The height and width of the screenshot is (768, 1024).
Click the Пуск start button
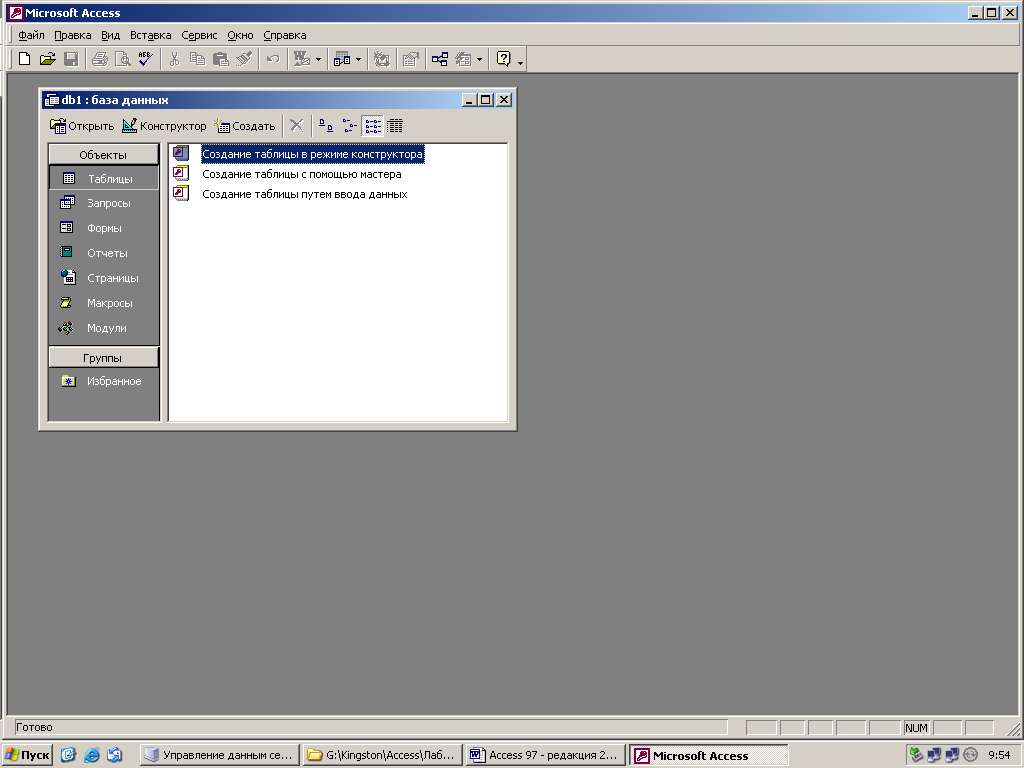click(x=27, y=755)
